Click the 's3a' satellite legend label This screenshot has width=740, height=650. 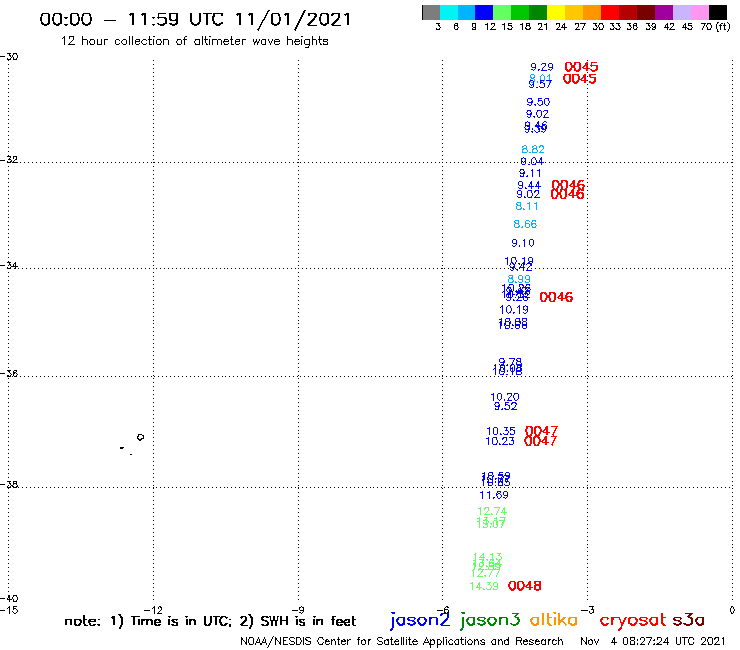[x=689, y=621]
